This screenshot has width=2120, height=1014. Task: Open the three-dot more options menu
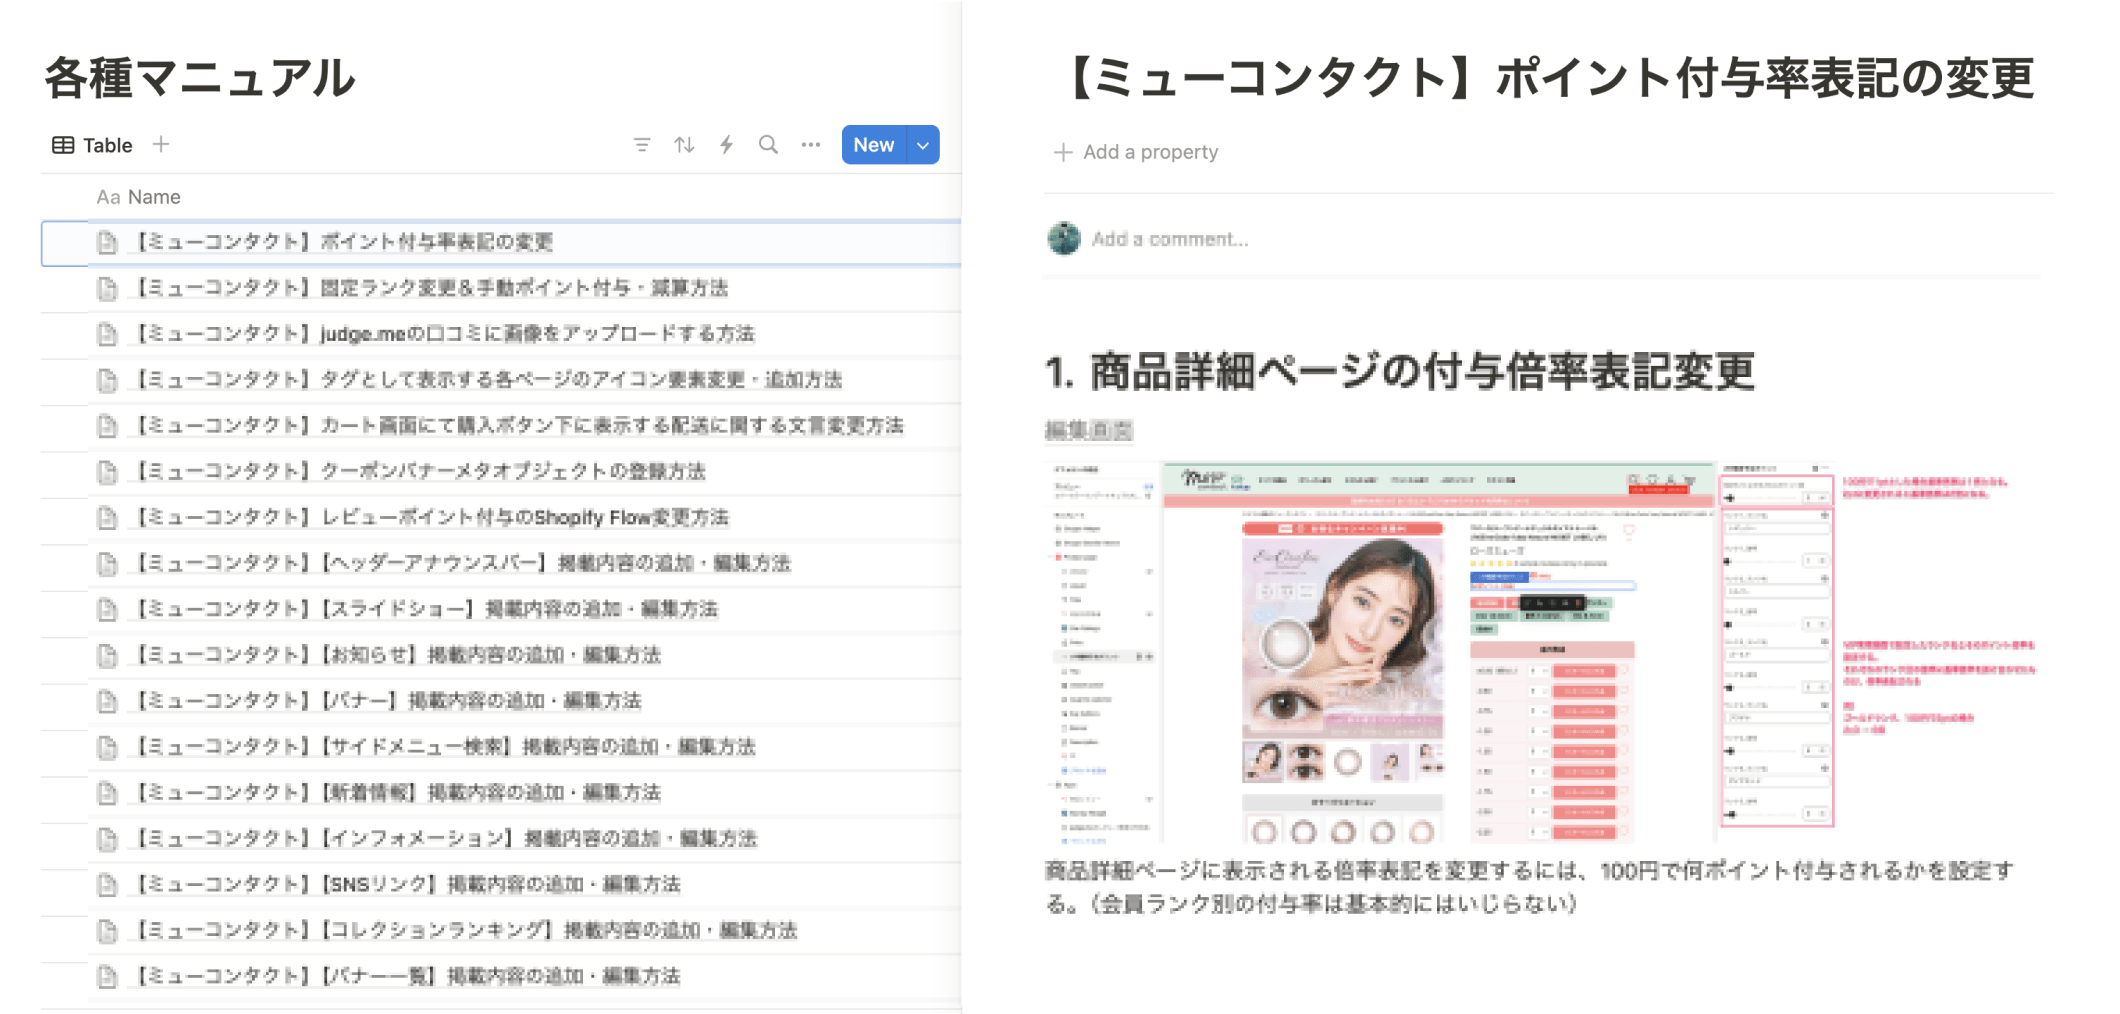point(811,145)
